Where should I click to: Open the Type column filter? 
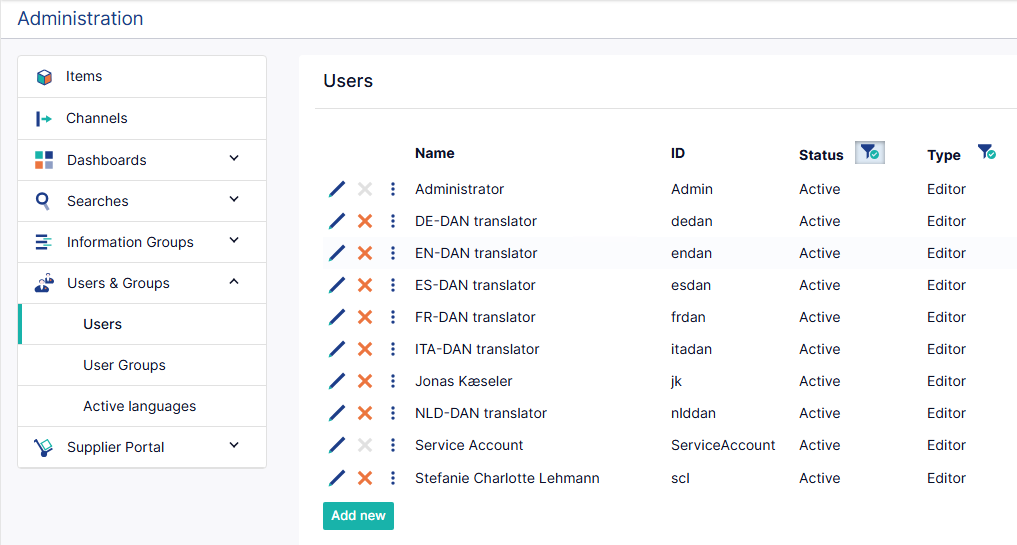click(987, 152)
